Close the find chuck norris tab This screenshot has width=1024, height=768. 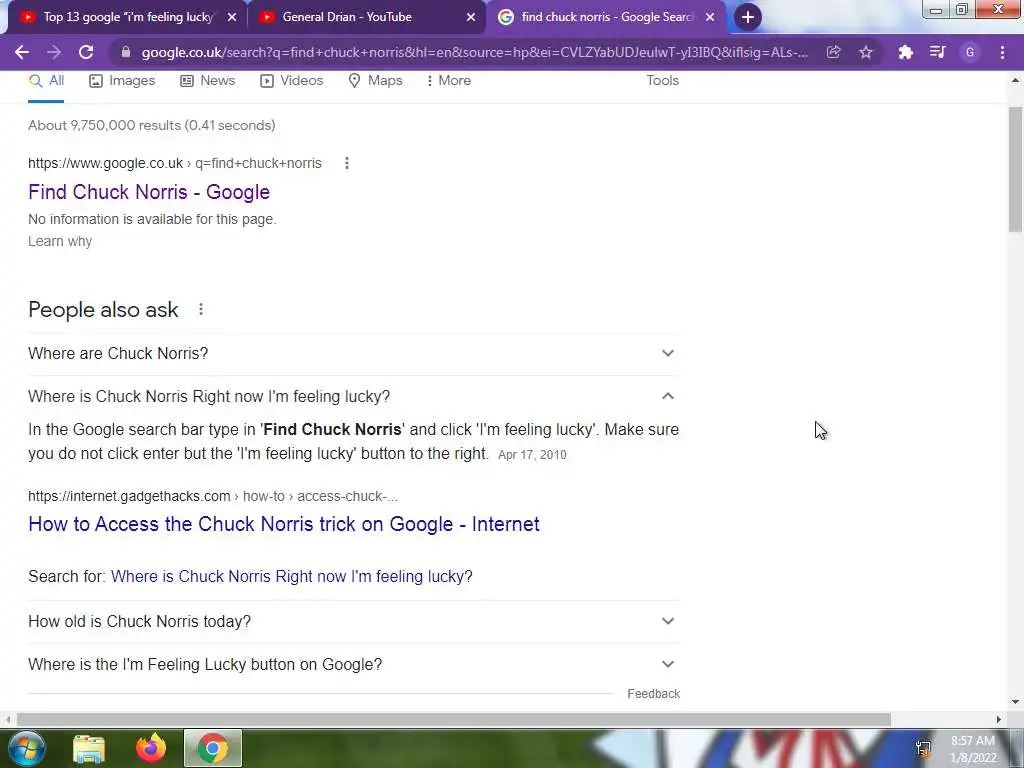click(x=710, y=18)
